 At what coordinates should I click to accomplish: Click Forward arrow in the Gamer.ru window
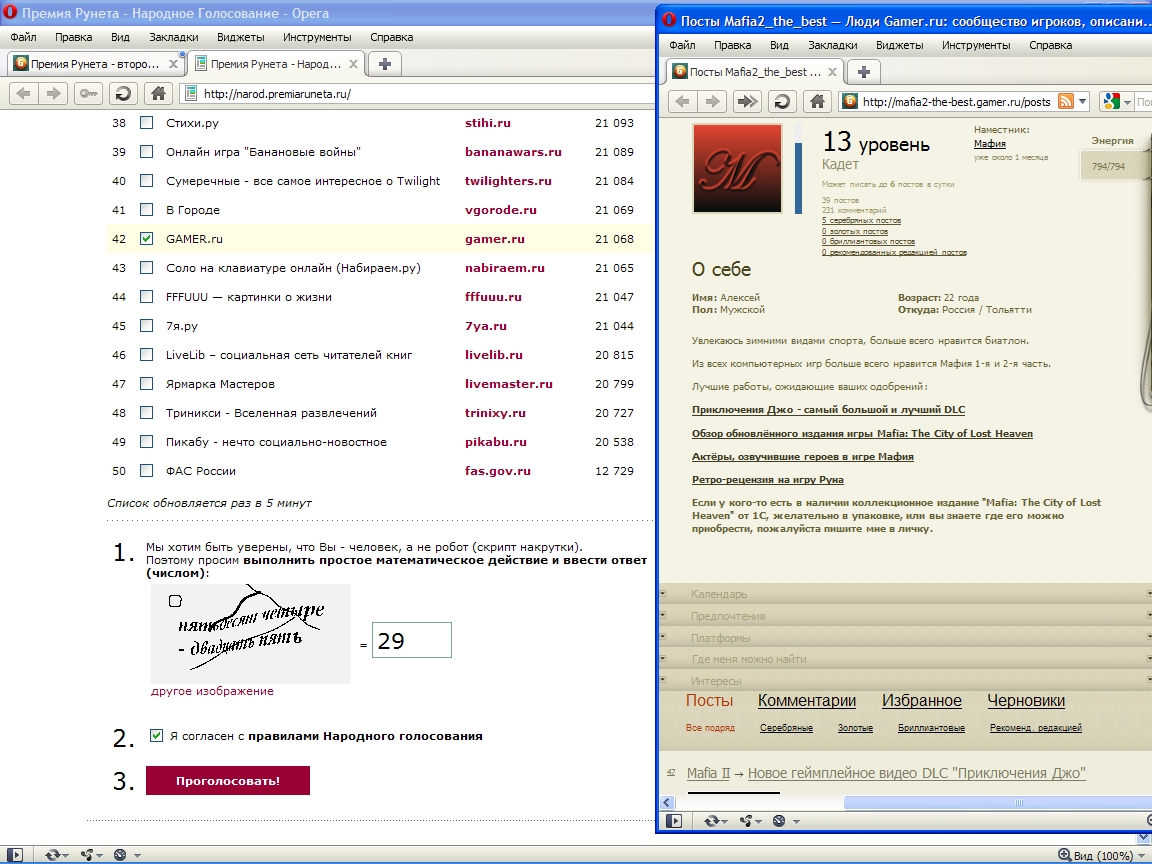(x=712, y=101)
